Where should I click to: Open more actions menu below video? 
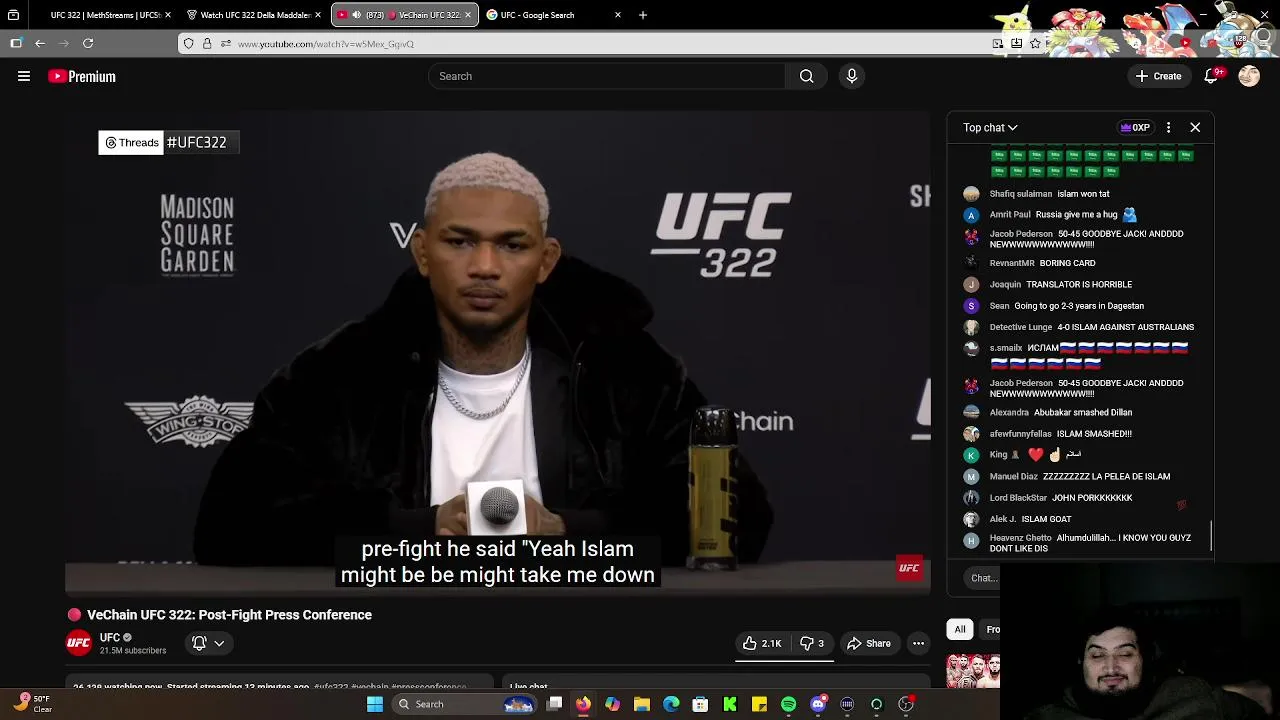click(918, 643)
